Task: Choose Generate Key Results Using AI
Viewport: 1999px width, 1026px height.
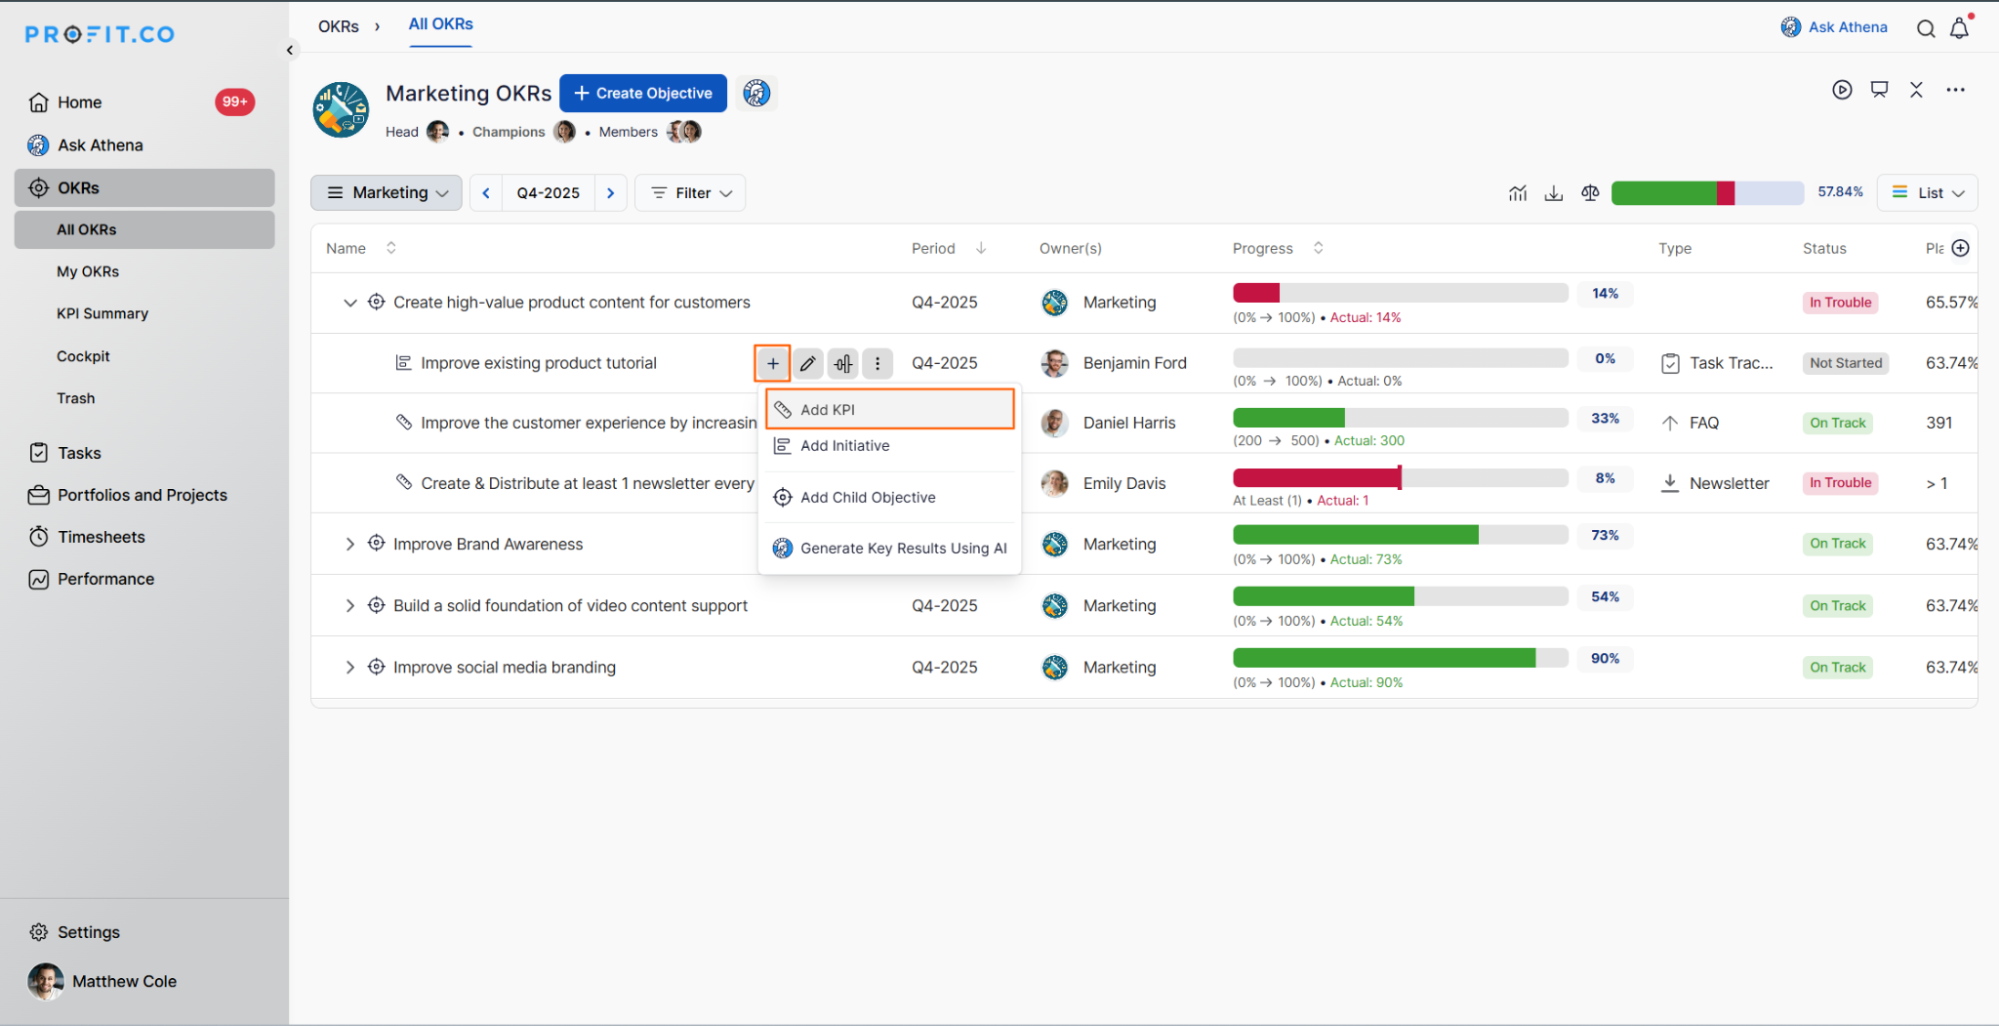Action: click(x=890, y=548)
